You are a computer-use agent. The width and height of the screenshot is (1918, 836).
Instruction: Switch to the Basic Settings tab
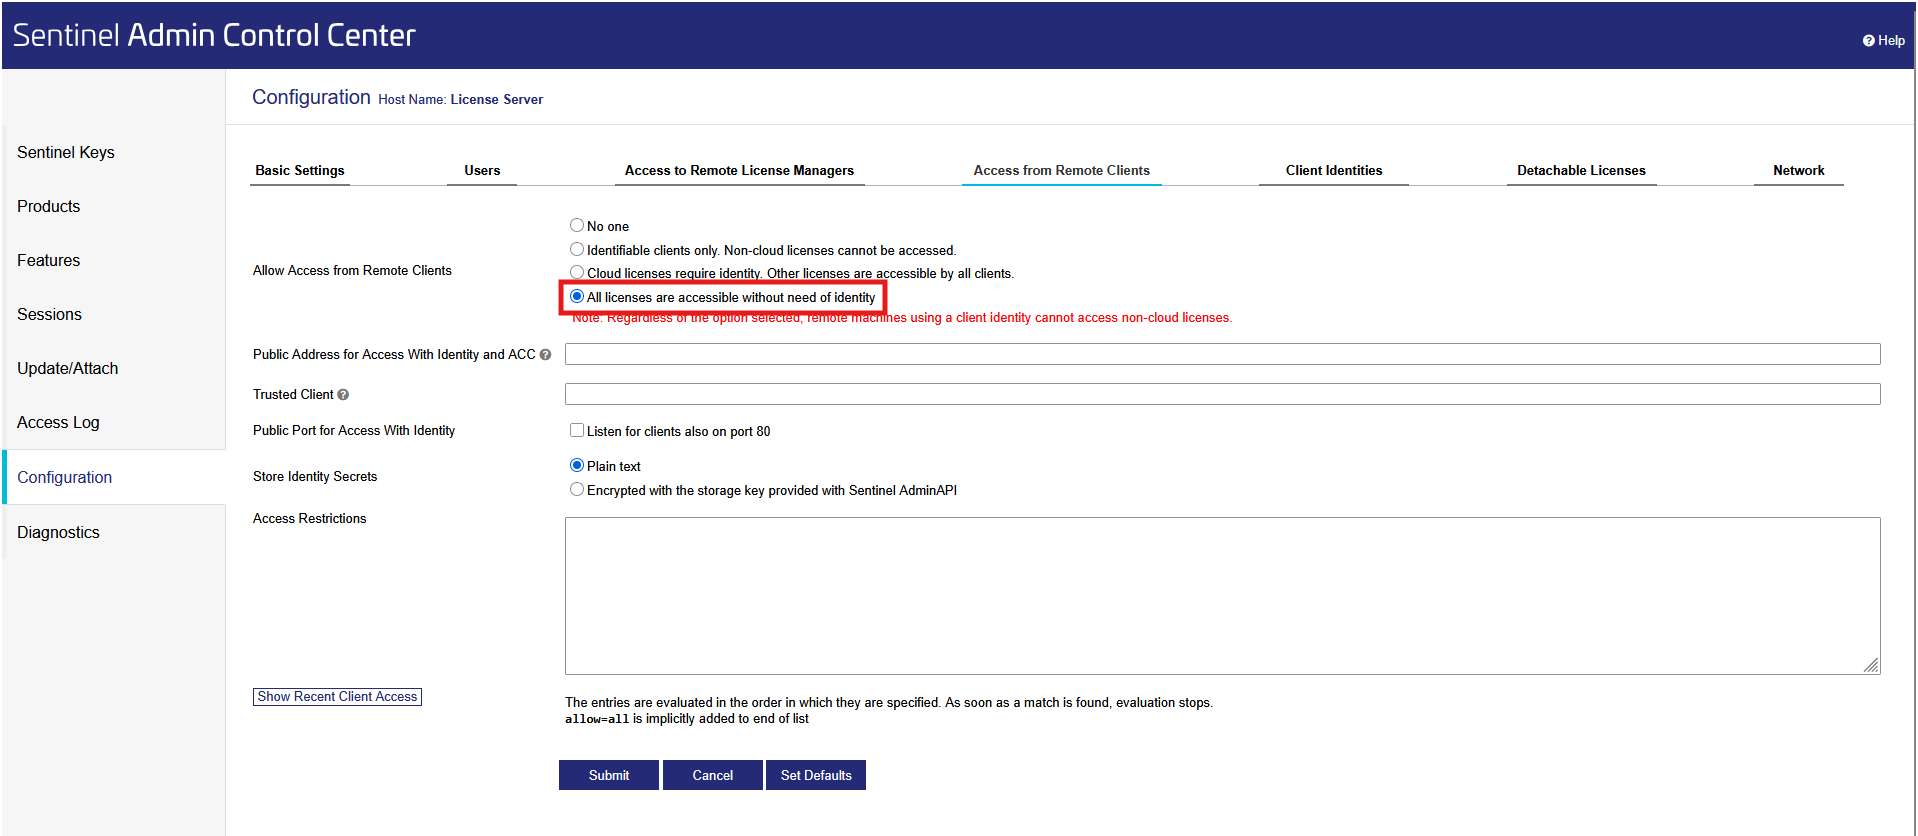pos(300,170)
